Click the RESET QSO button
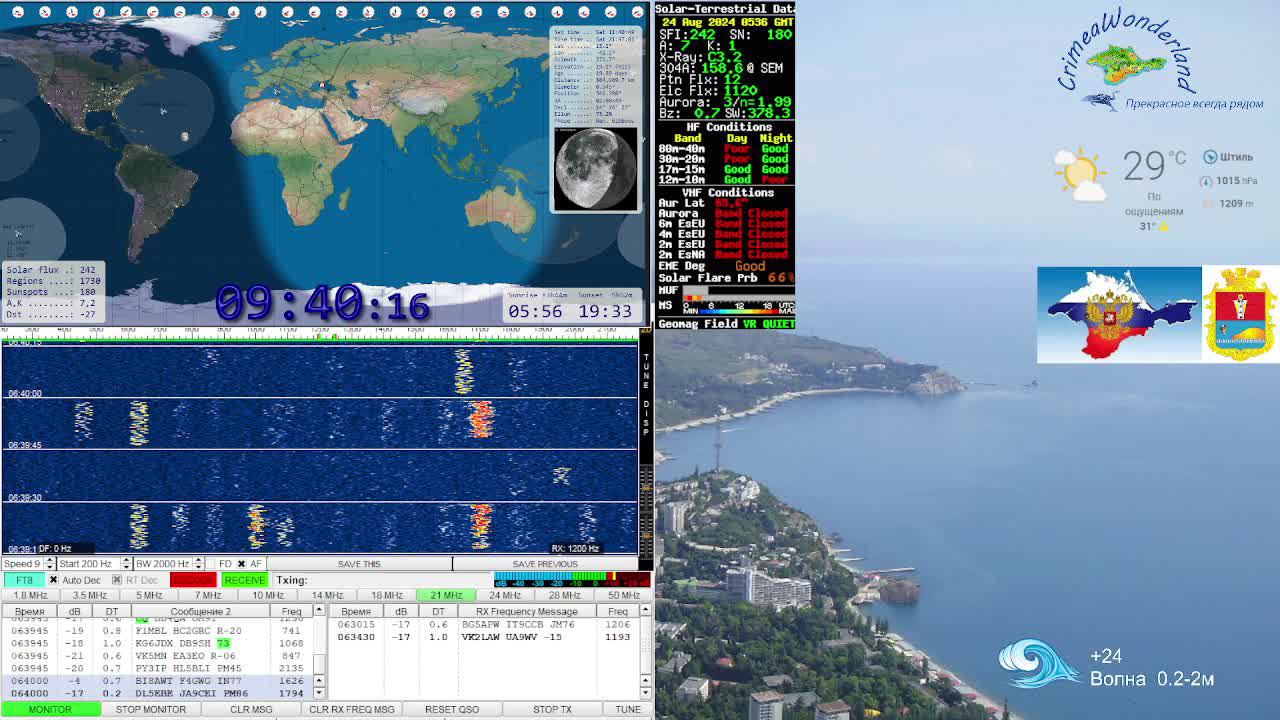 tap(452, 709)
